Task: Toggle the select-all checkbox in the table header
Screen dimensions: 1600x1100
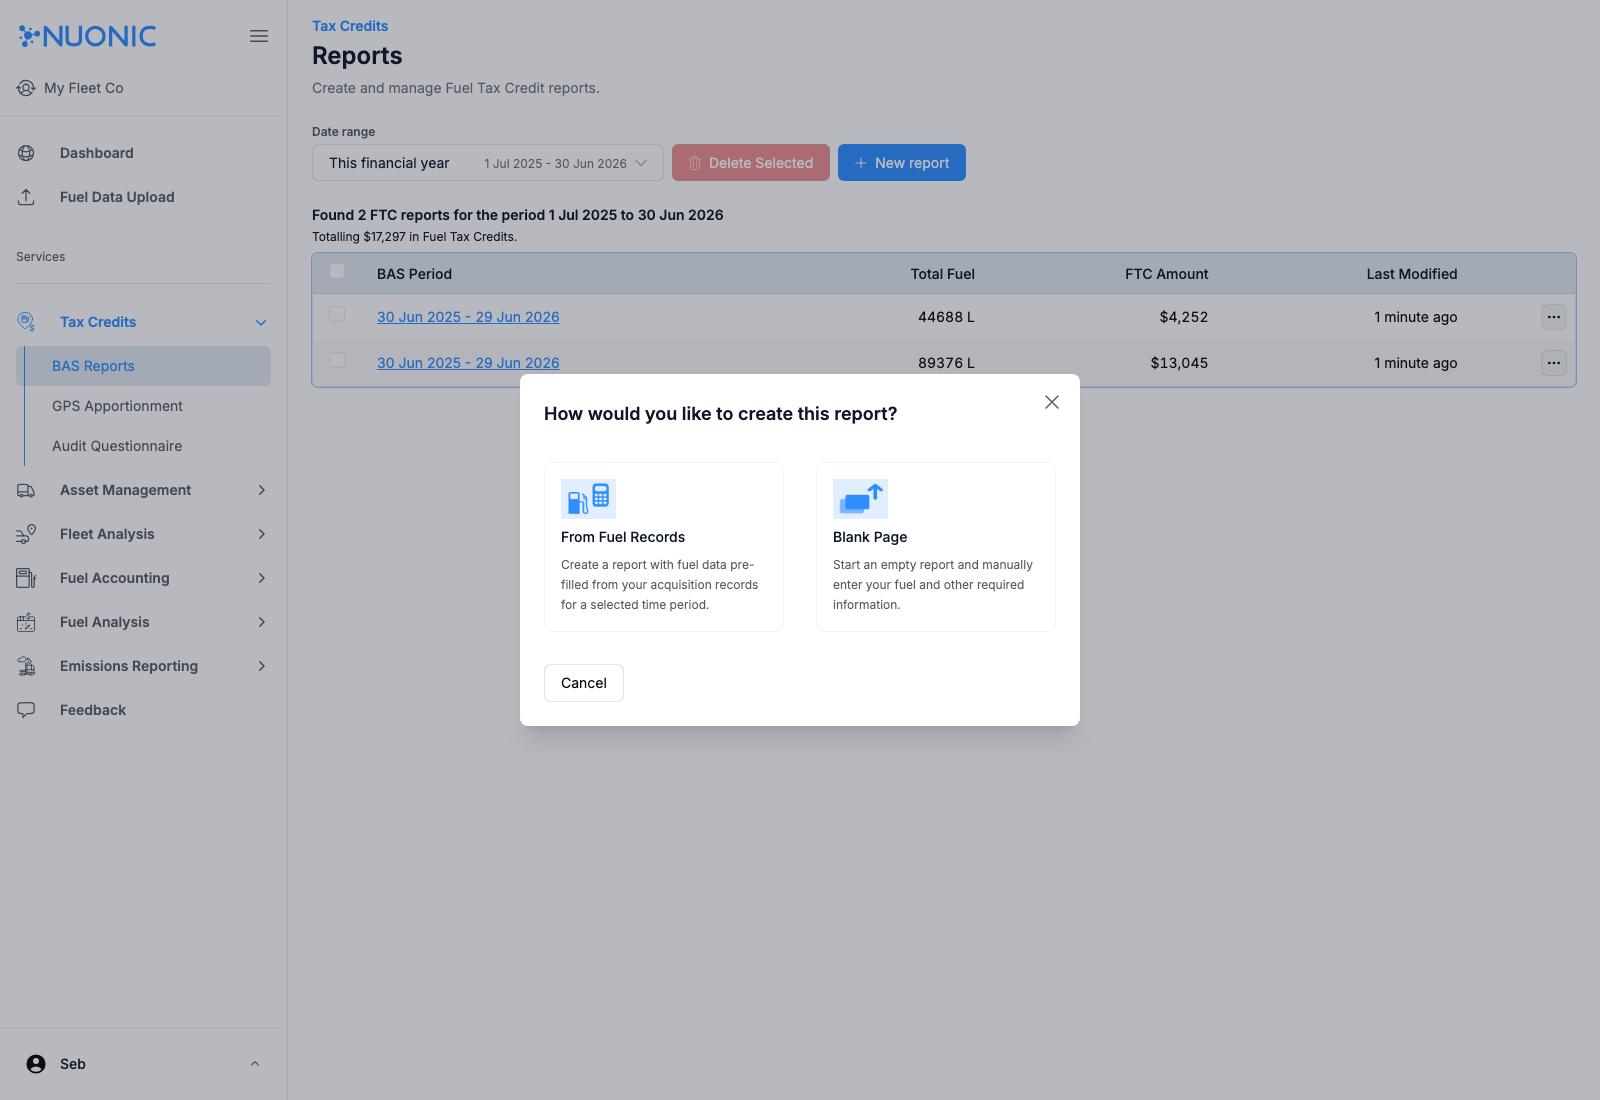Action: 337,271
